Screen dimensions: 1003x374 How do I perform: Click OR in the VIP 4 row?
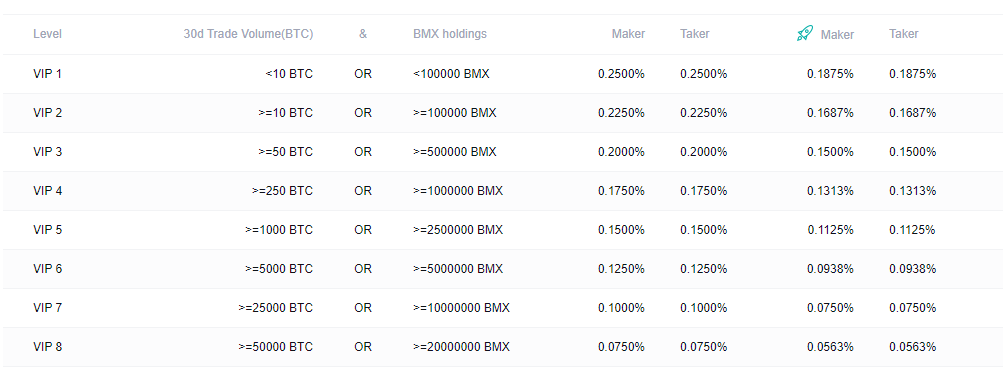[363, 191]
